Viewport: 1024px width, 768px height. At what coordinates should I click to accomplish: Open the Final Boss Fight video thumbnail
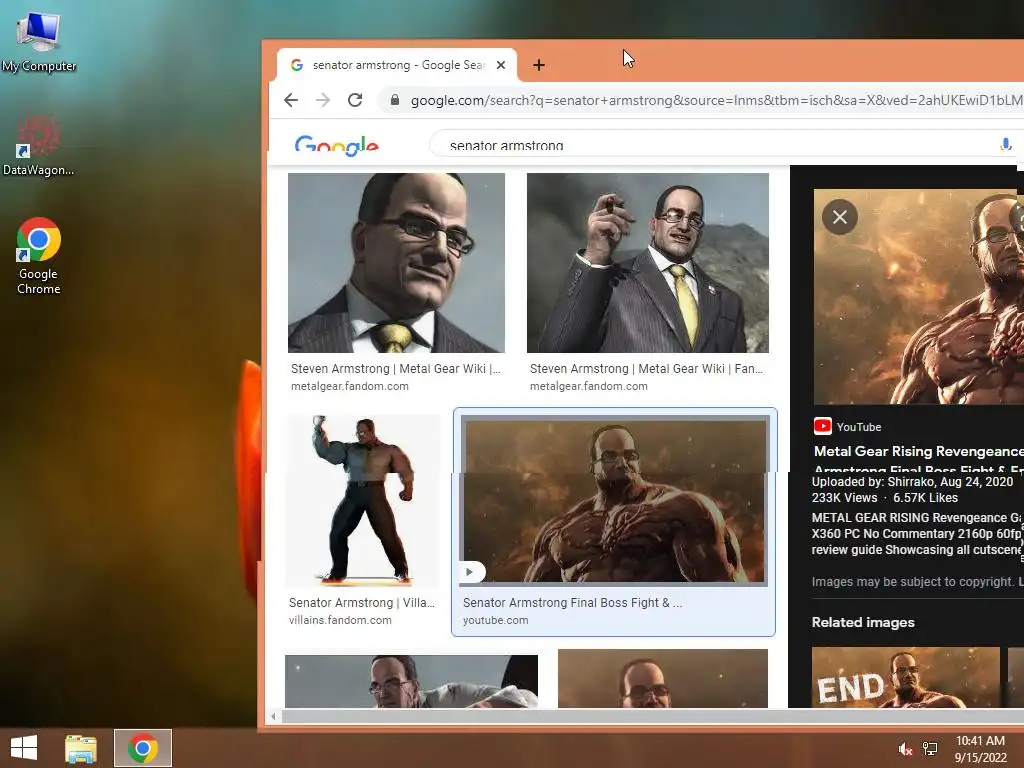pos(614,500)
